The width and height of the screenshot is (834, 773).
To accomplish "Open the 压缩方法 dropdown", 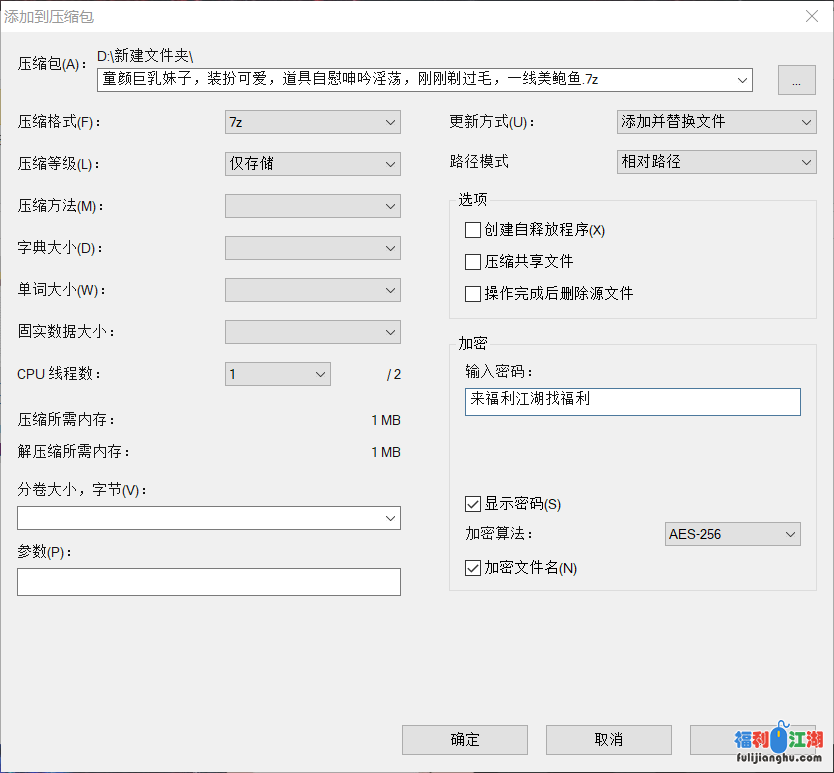I will coord(312,206).
